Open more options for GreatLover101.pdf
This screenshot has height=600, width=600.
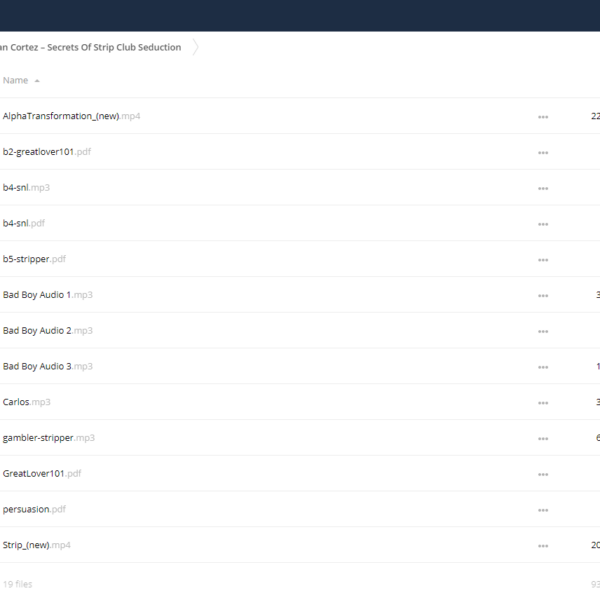tap(543, 474)
